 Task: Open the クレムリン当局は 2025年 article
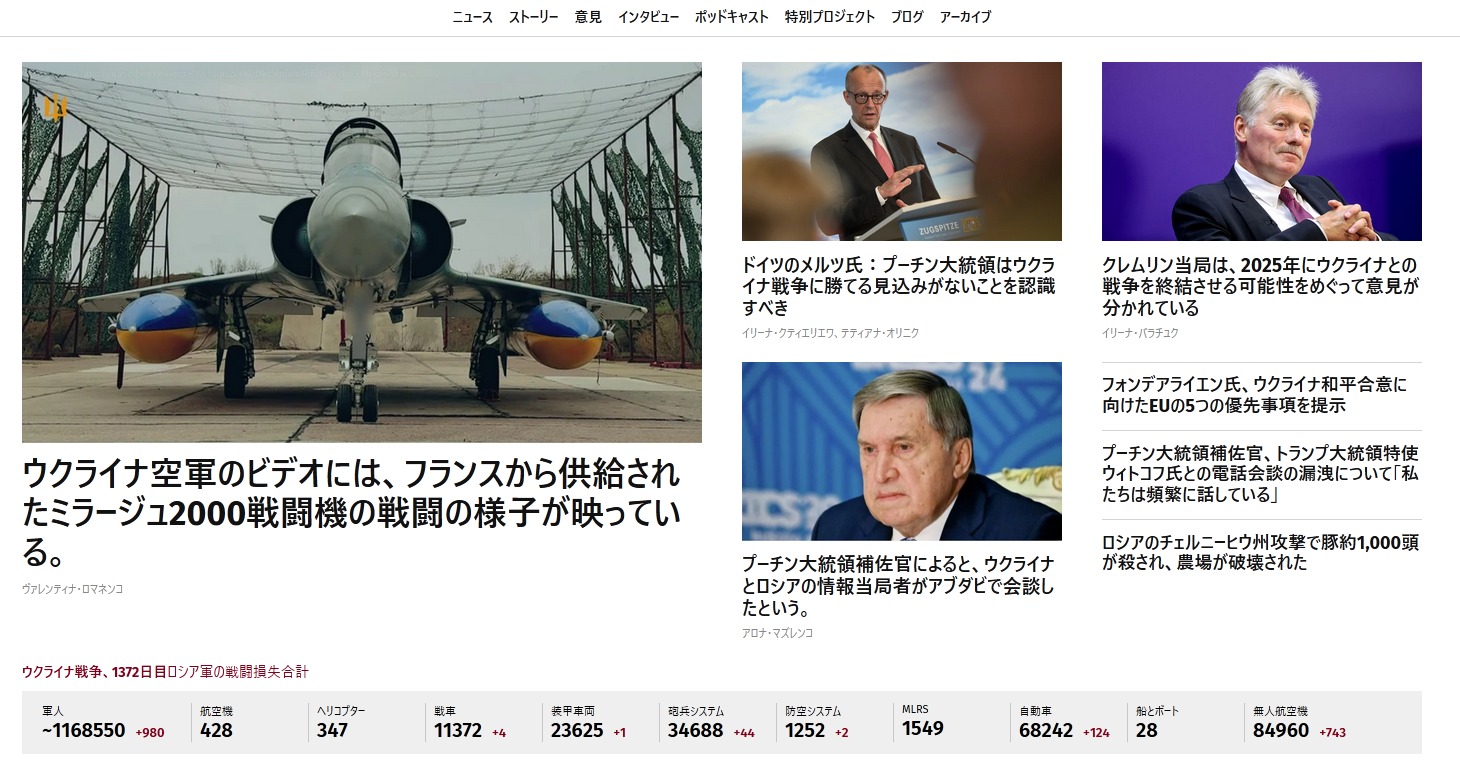point(1260,287)
